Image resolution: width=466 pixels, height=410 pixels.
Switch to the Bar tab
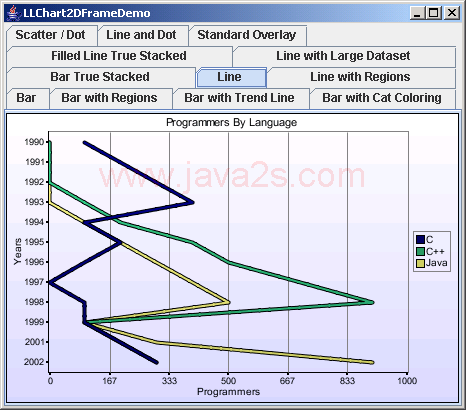27,98
